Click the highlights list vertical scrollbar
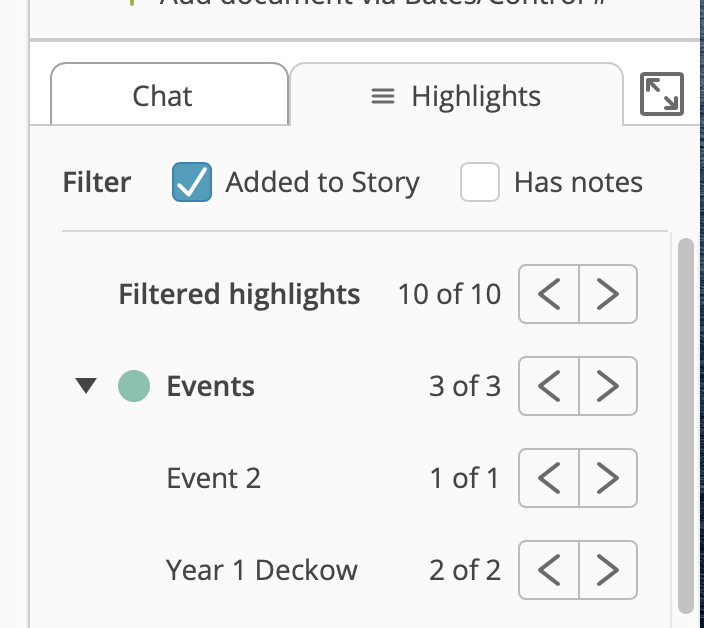 686,426
